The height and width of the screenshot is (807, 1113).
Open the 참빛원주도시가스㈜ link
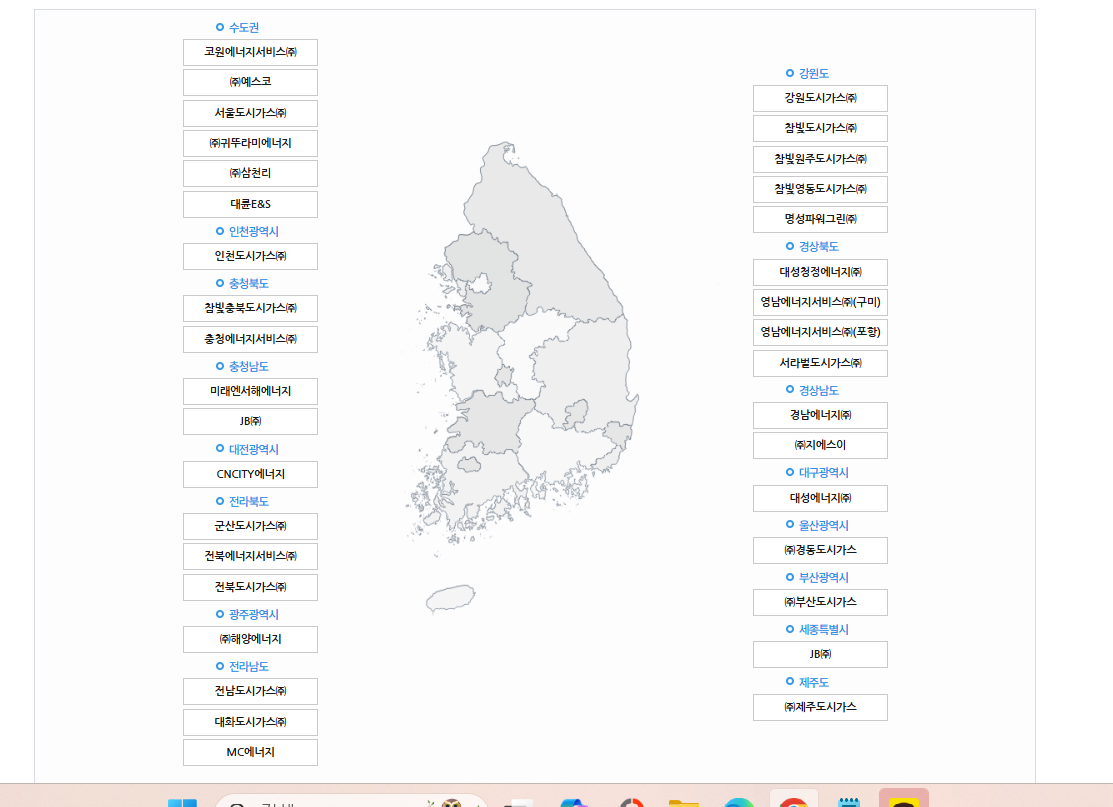point(820,160)
